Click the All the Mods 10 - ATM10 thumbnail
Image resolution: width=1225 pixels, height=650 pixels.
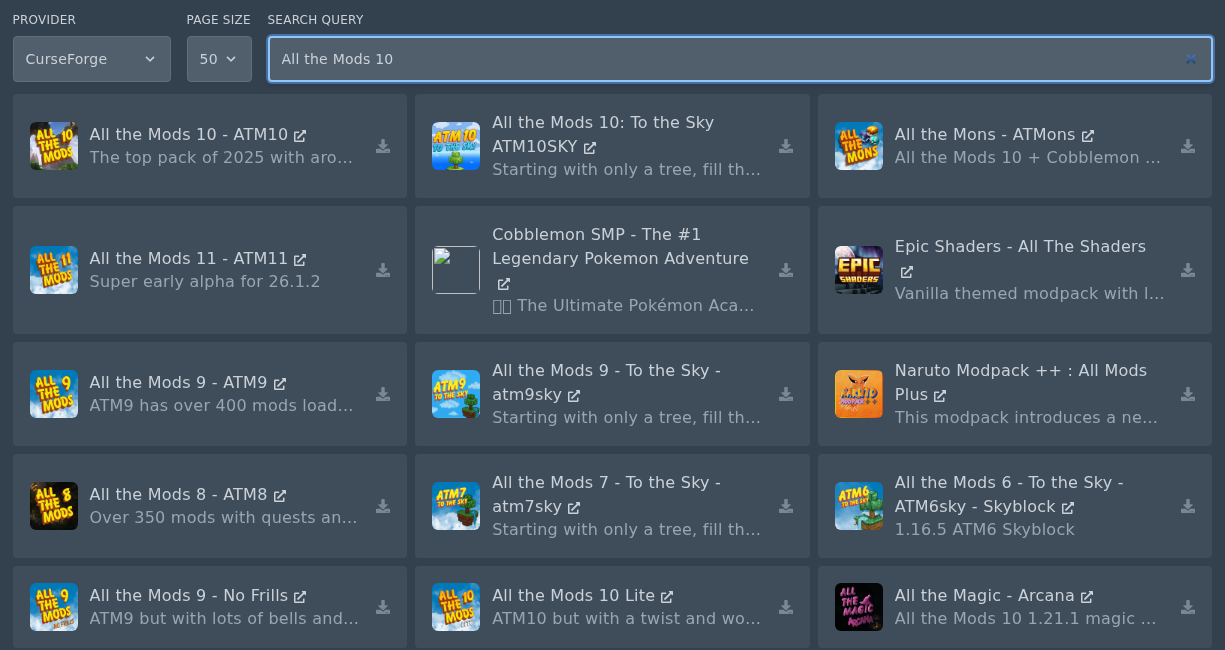tap(54, 146)
